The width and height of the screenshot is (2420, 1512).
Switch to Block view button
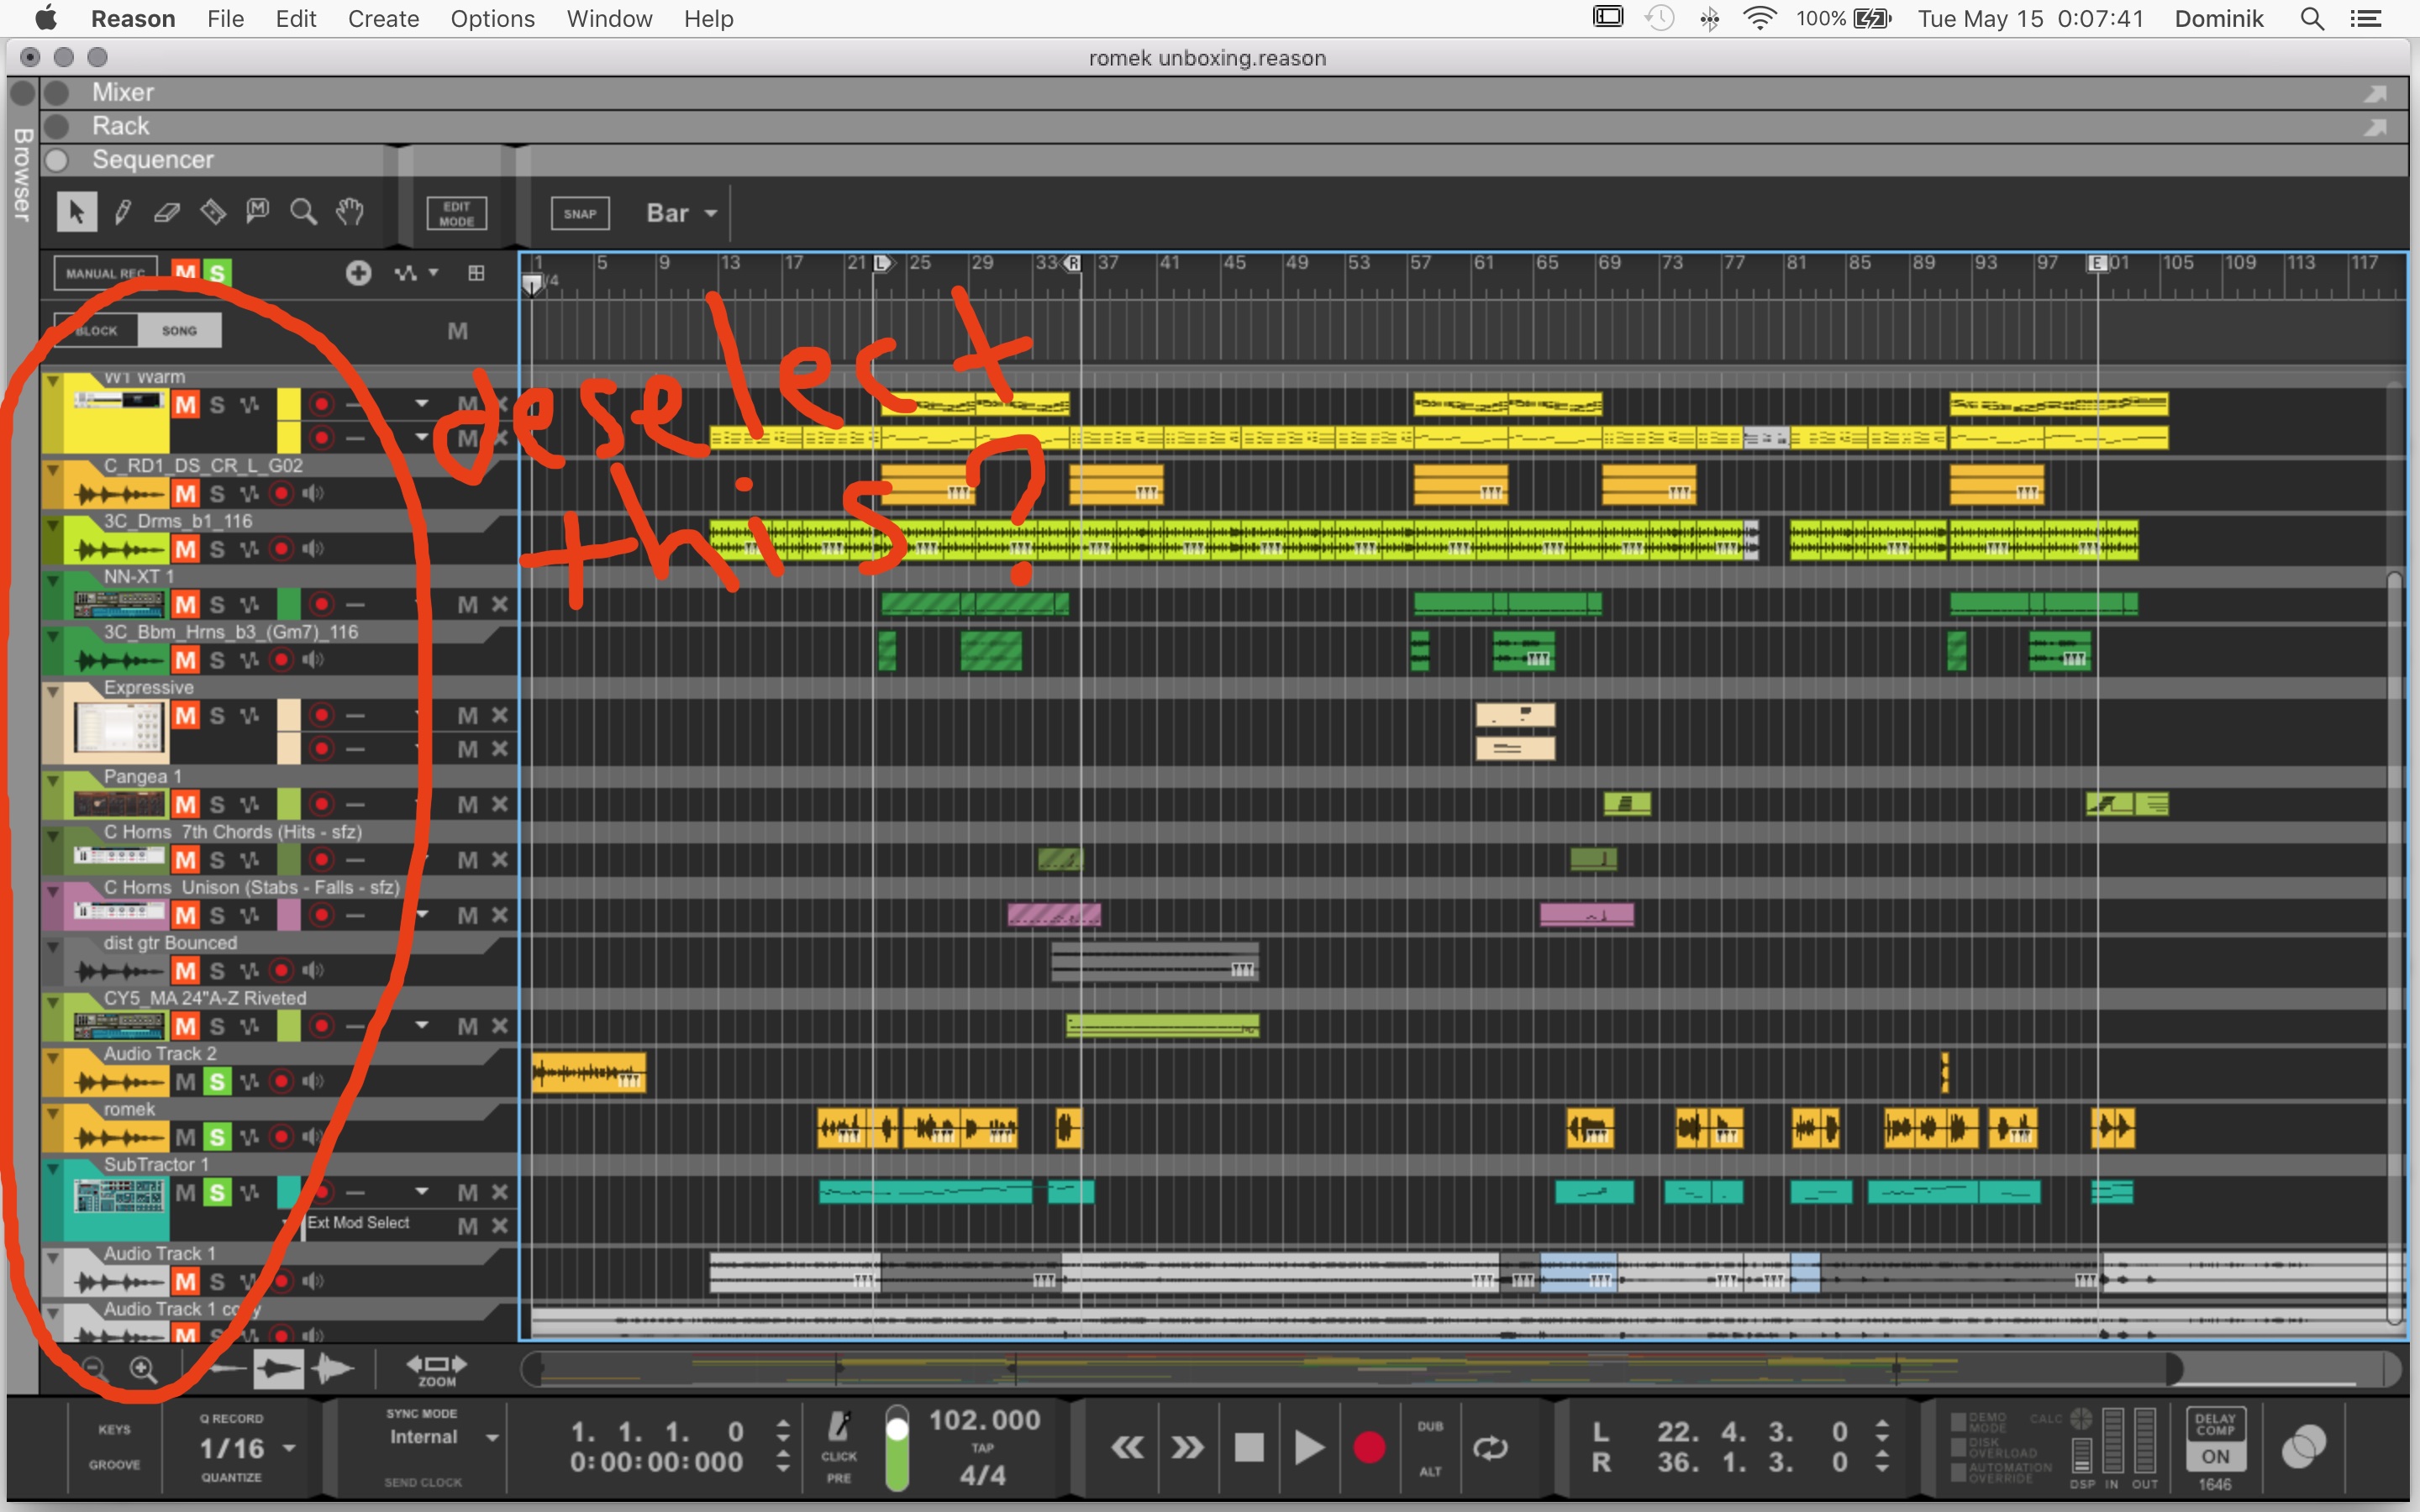pos(96,330)
